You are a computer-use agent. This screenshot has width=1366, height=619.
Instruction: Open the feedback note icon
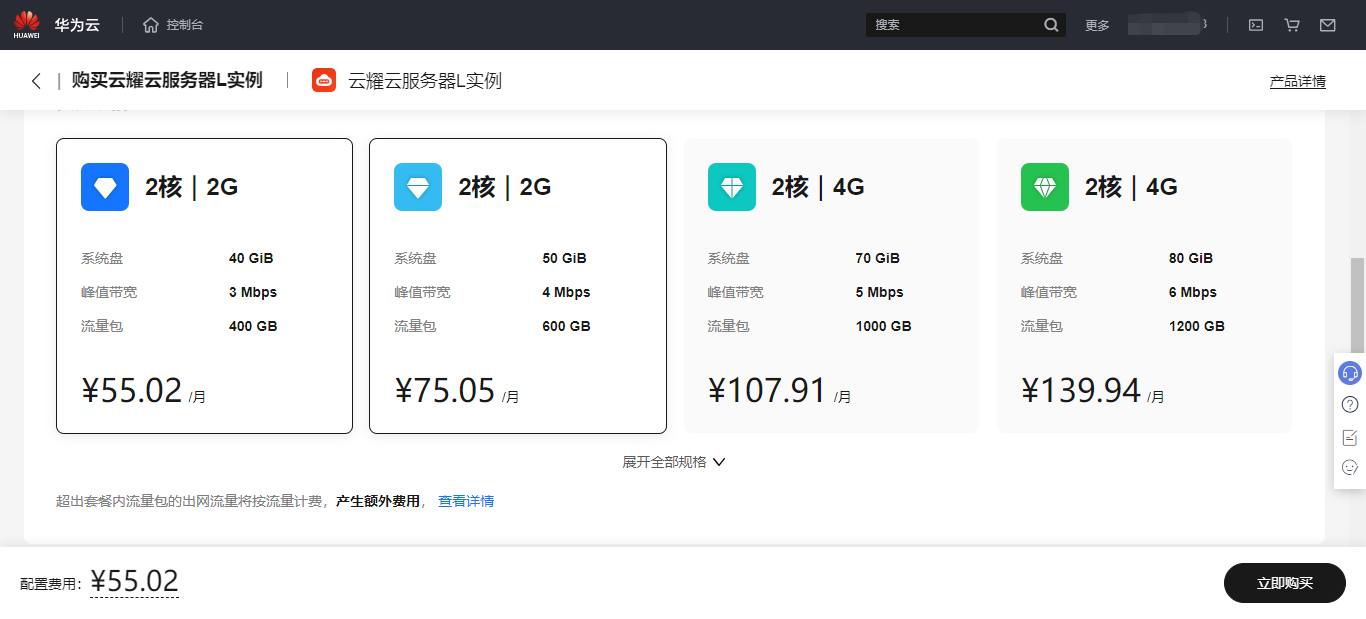pyautogui.click(x=1350, y=437)
